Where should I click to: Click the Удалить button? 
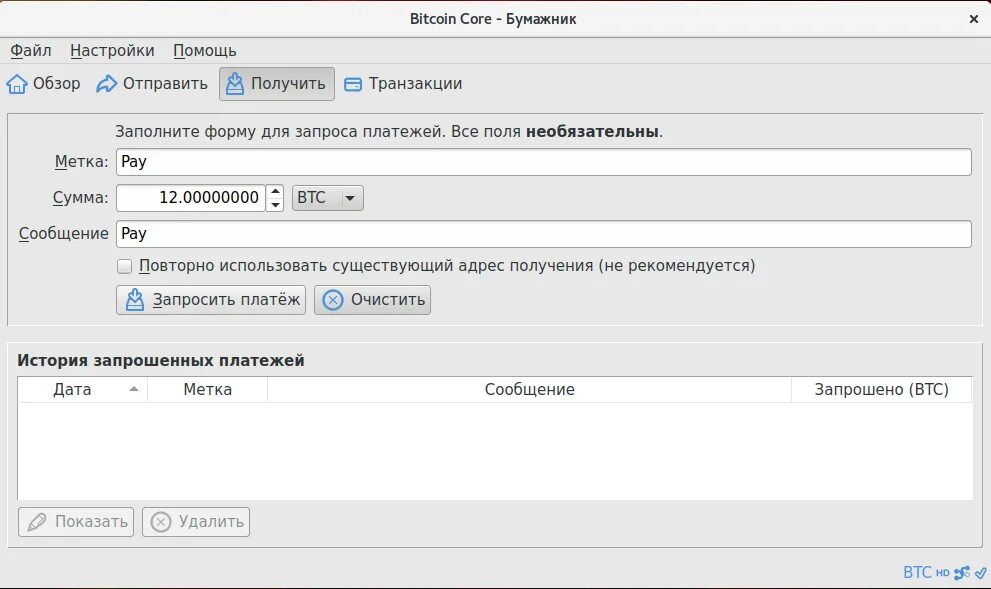[196, 521]
